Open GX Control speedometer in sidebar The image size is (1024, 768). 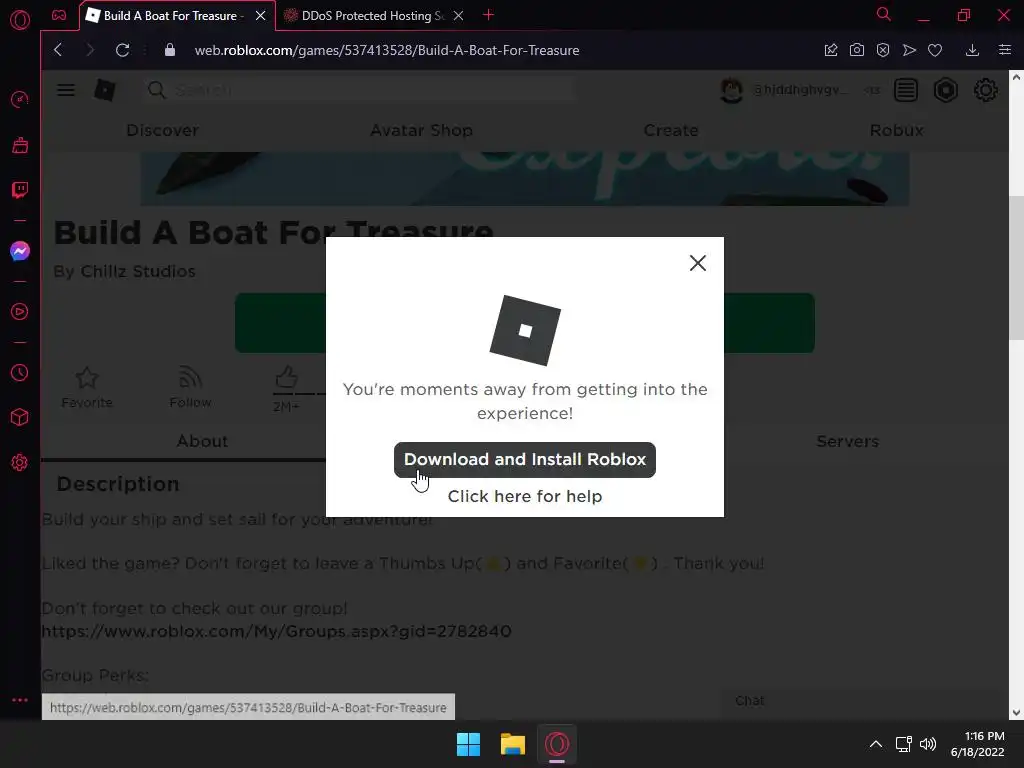pyautogui.click(x=20, y=99)
